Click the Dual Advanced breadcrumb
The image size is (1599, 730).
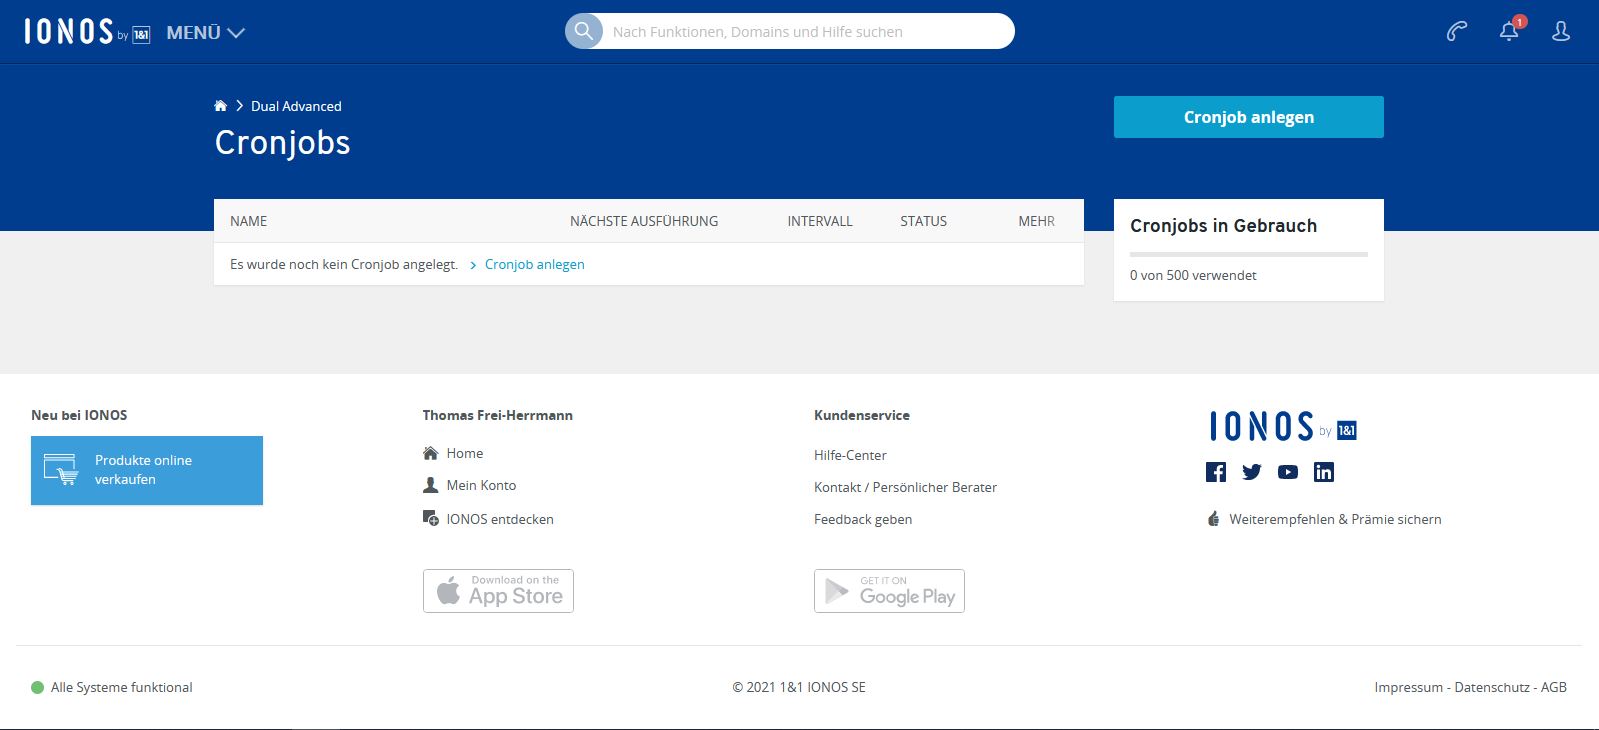pyautogui.click(x=296, y=106)
